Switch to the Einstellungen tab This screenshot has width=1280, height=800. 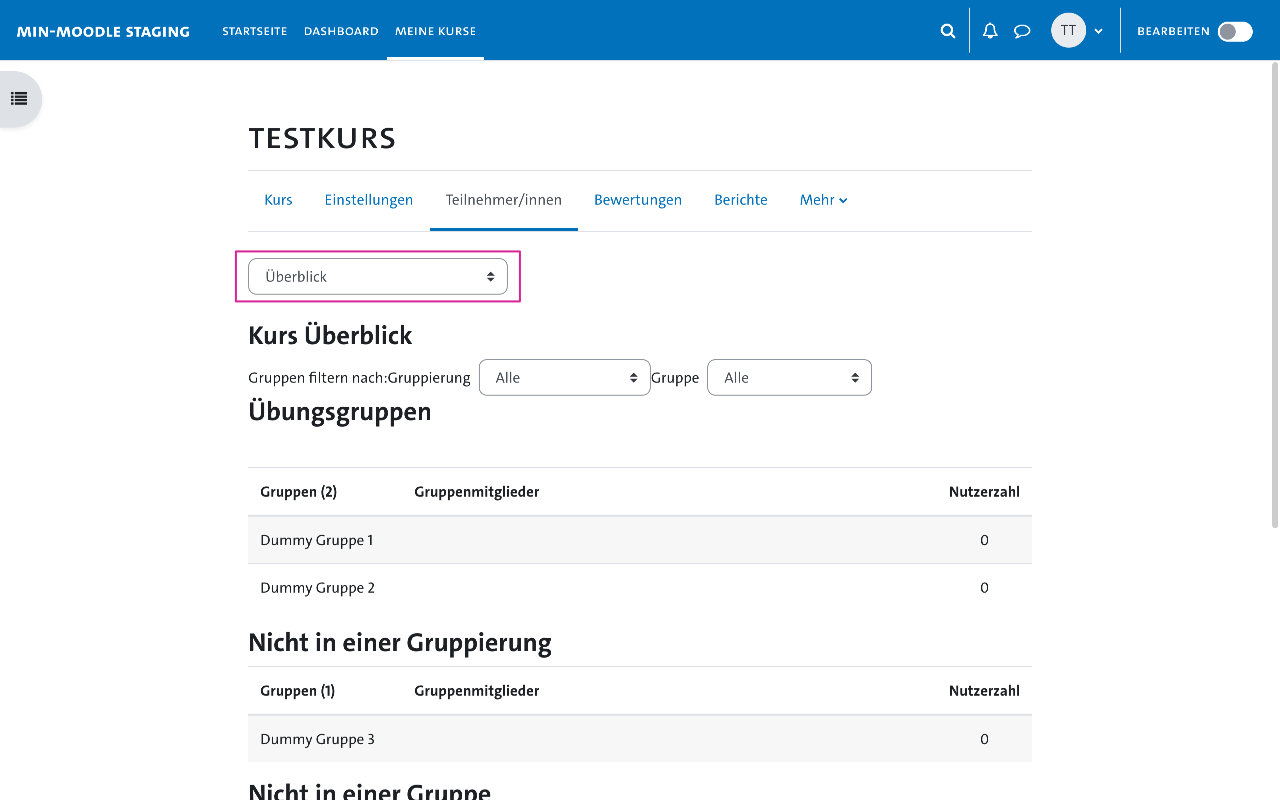pyautogui.click(x=369, y=200)
